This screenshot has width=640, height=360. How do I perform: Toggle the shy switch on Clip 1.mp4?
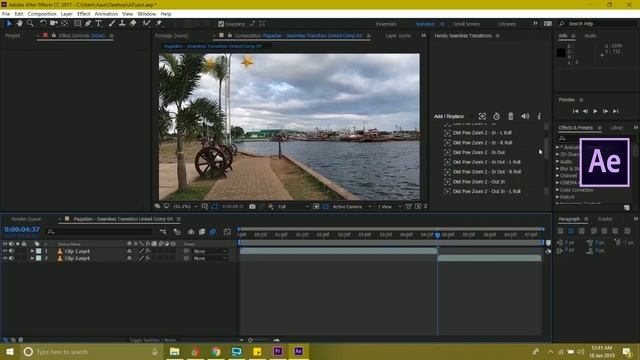tap(129, 251)
